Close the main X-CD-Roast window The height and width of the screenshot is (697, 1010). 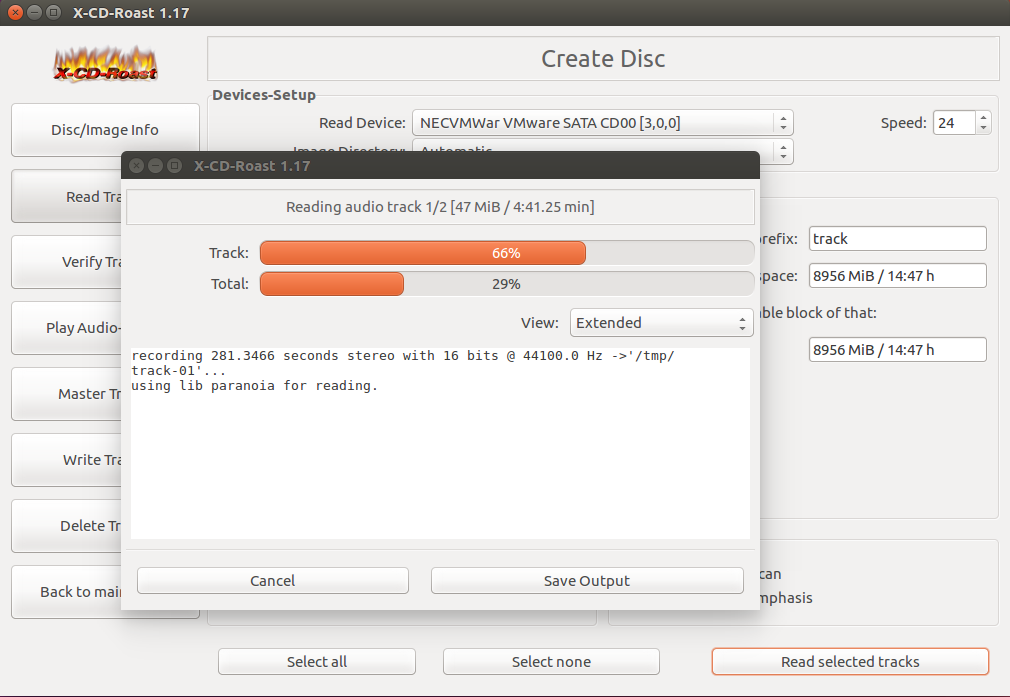[15, 12]
